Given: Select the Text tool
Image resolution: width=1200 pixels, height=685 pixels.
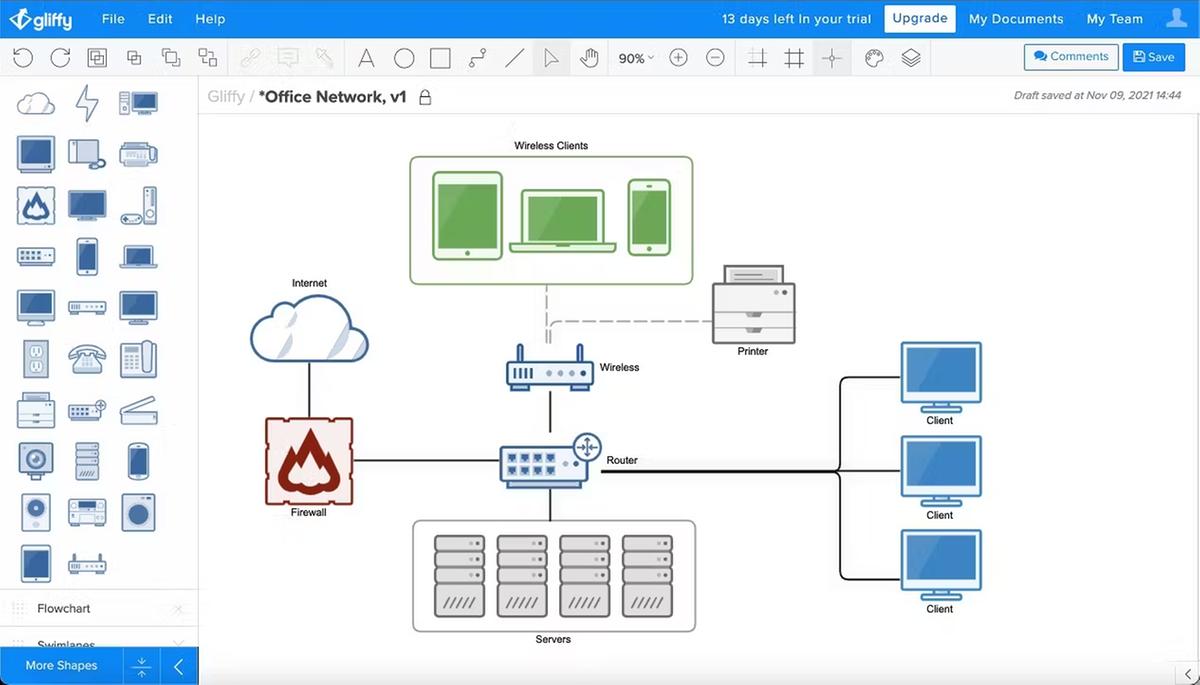Looking at the screenshot, I should (x=366, y=58).
